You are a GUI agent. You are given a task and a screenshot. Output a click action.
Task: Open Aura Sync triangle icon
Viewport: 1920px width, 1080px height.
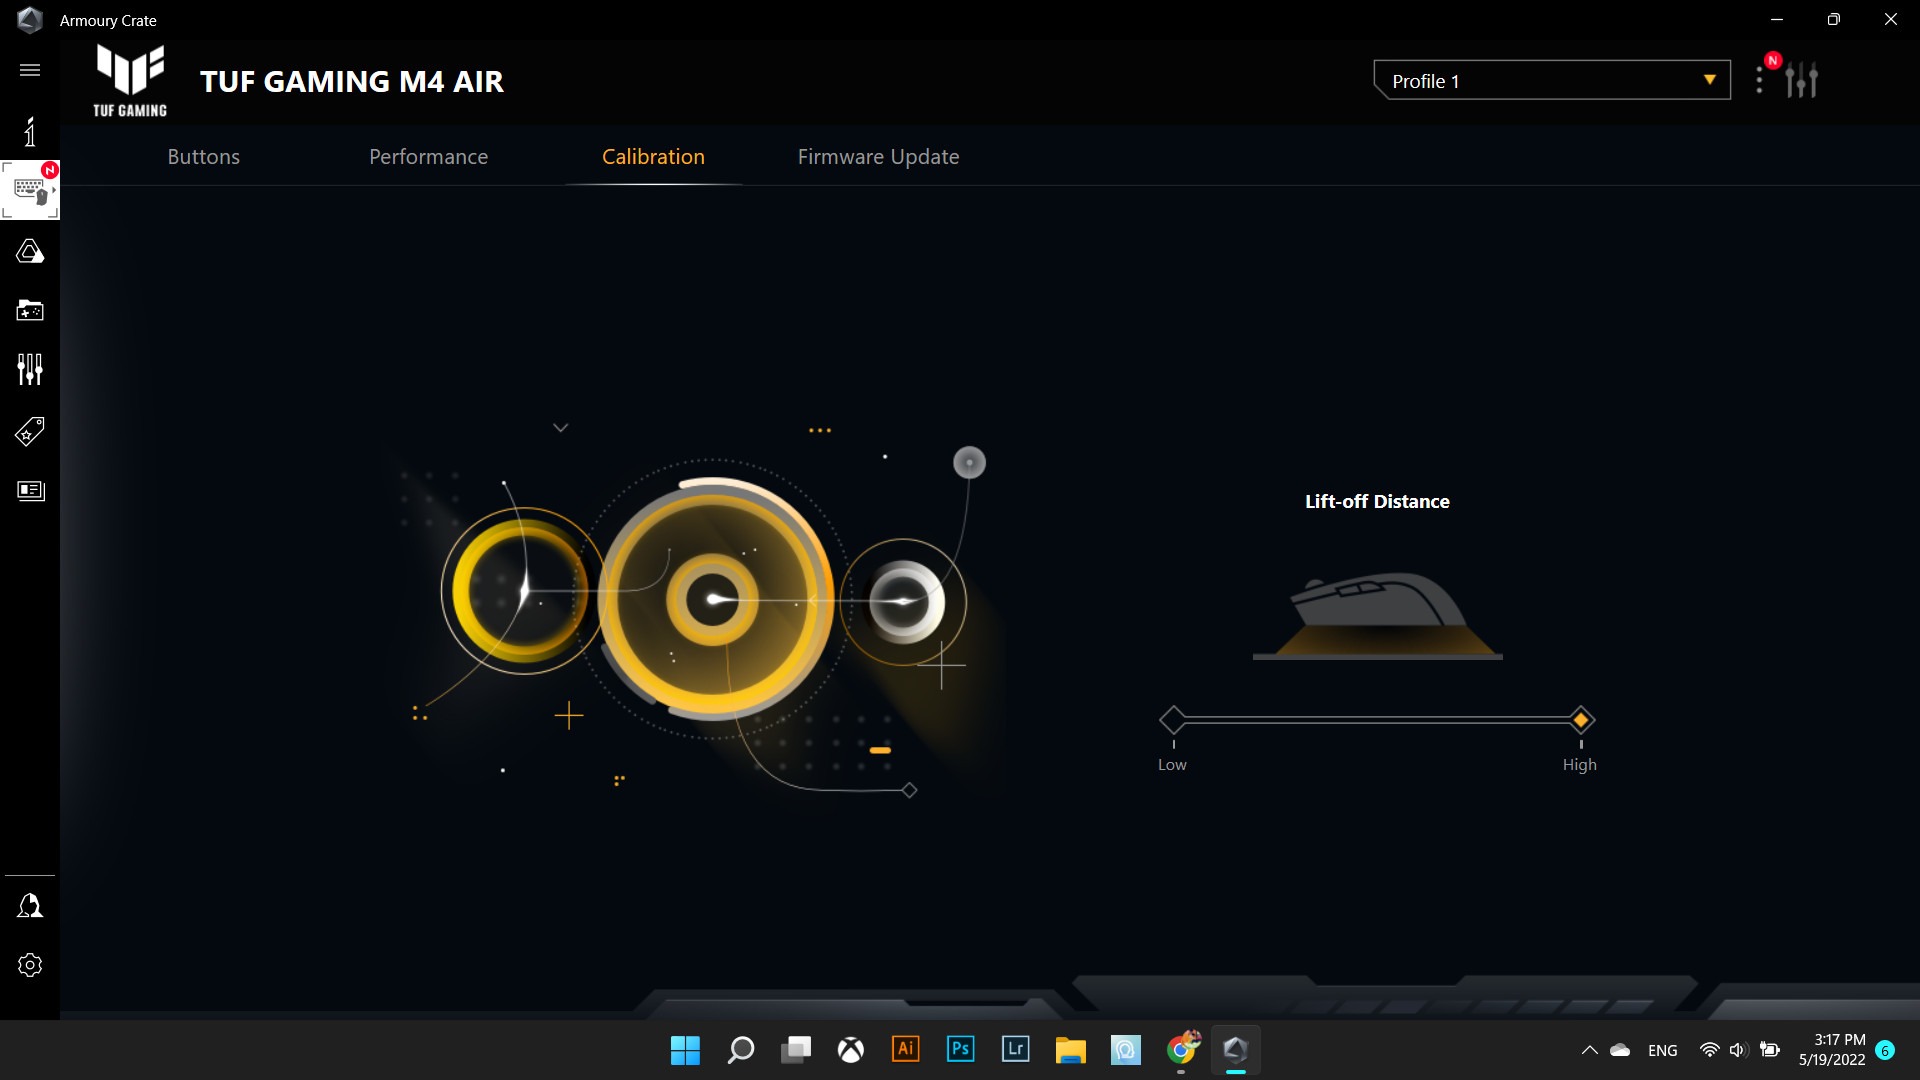pos(30,251)
